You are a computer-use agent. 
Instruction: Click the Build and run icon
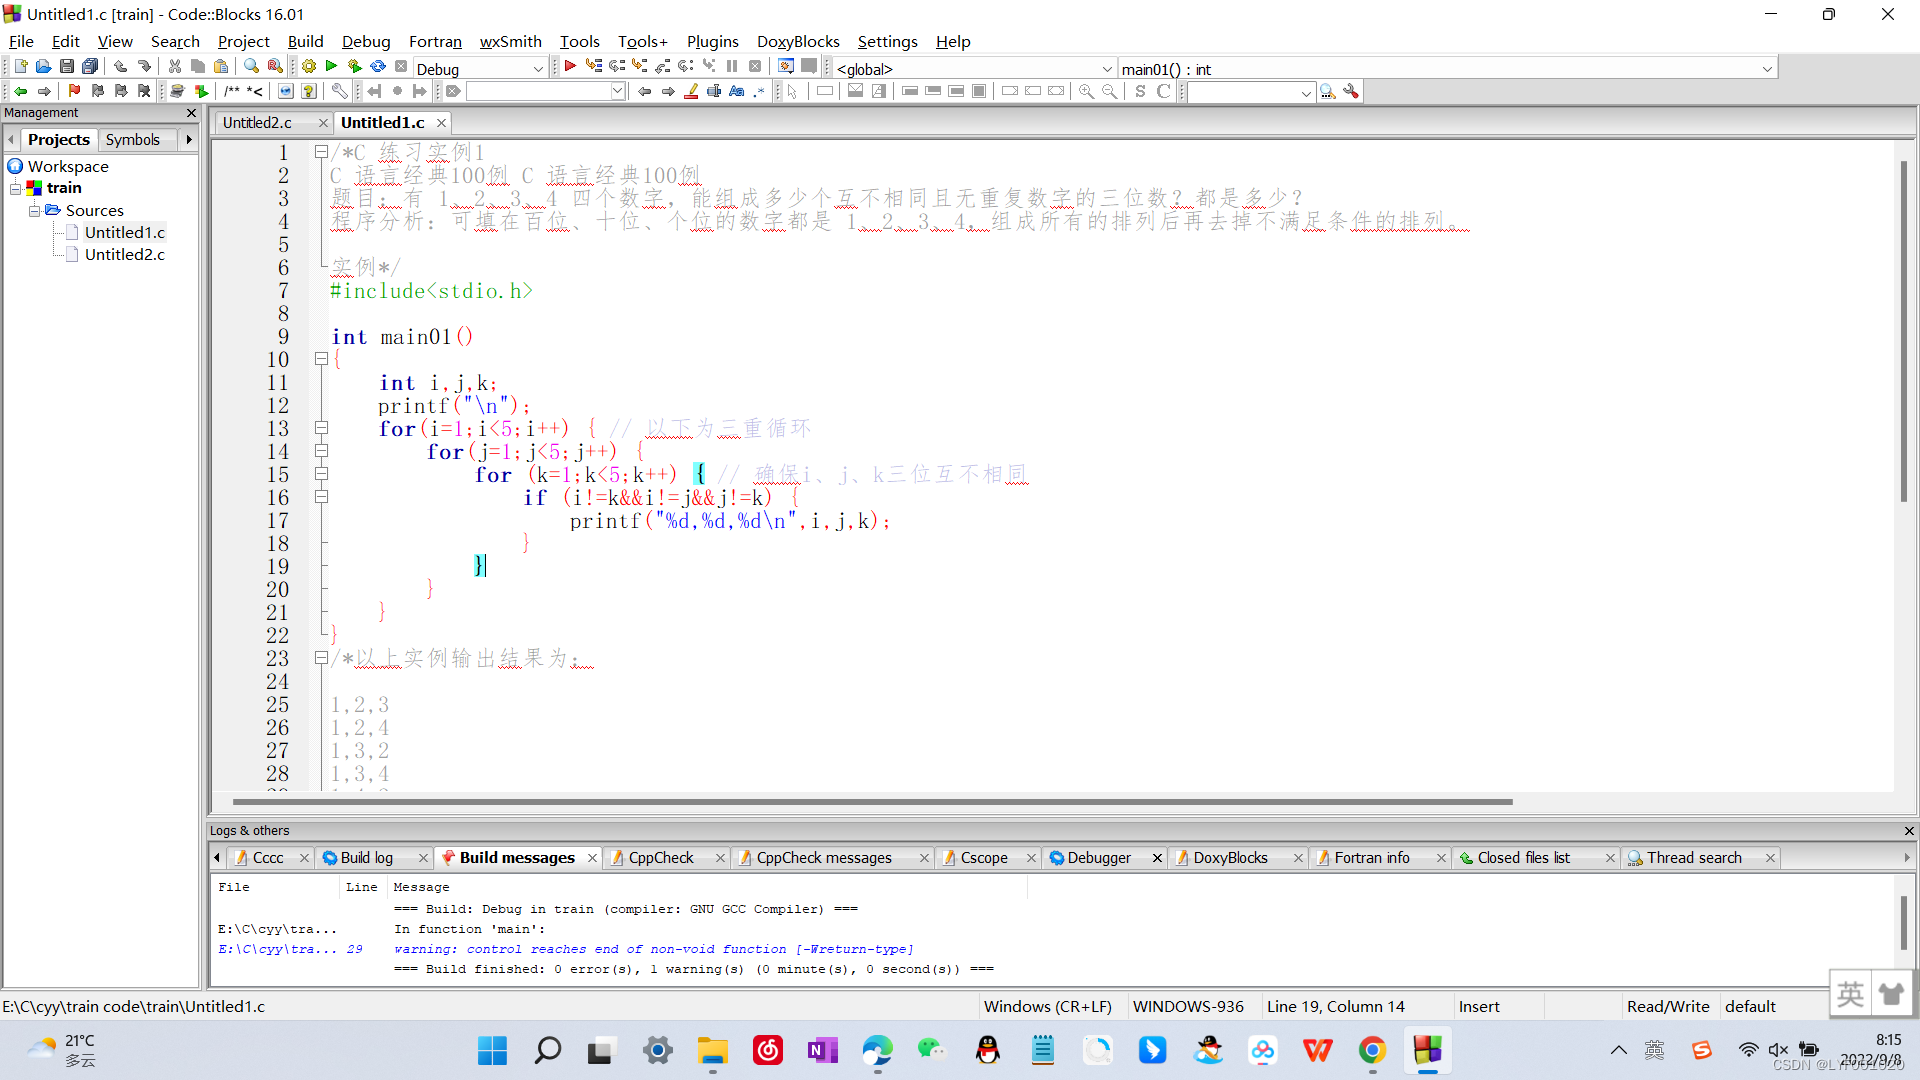[355, 67]
